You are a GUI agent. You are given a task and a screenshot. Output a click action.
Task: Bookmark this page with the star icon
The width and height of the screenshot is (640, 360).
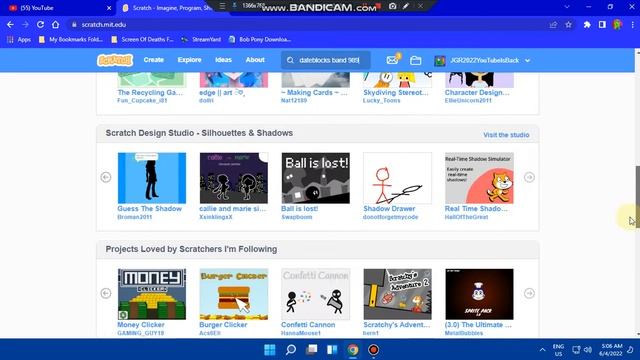tap(569, 25)
